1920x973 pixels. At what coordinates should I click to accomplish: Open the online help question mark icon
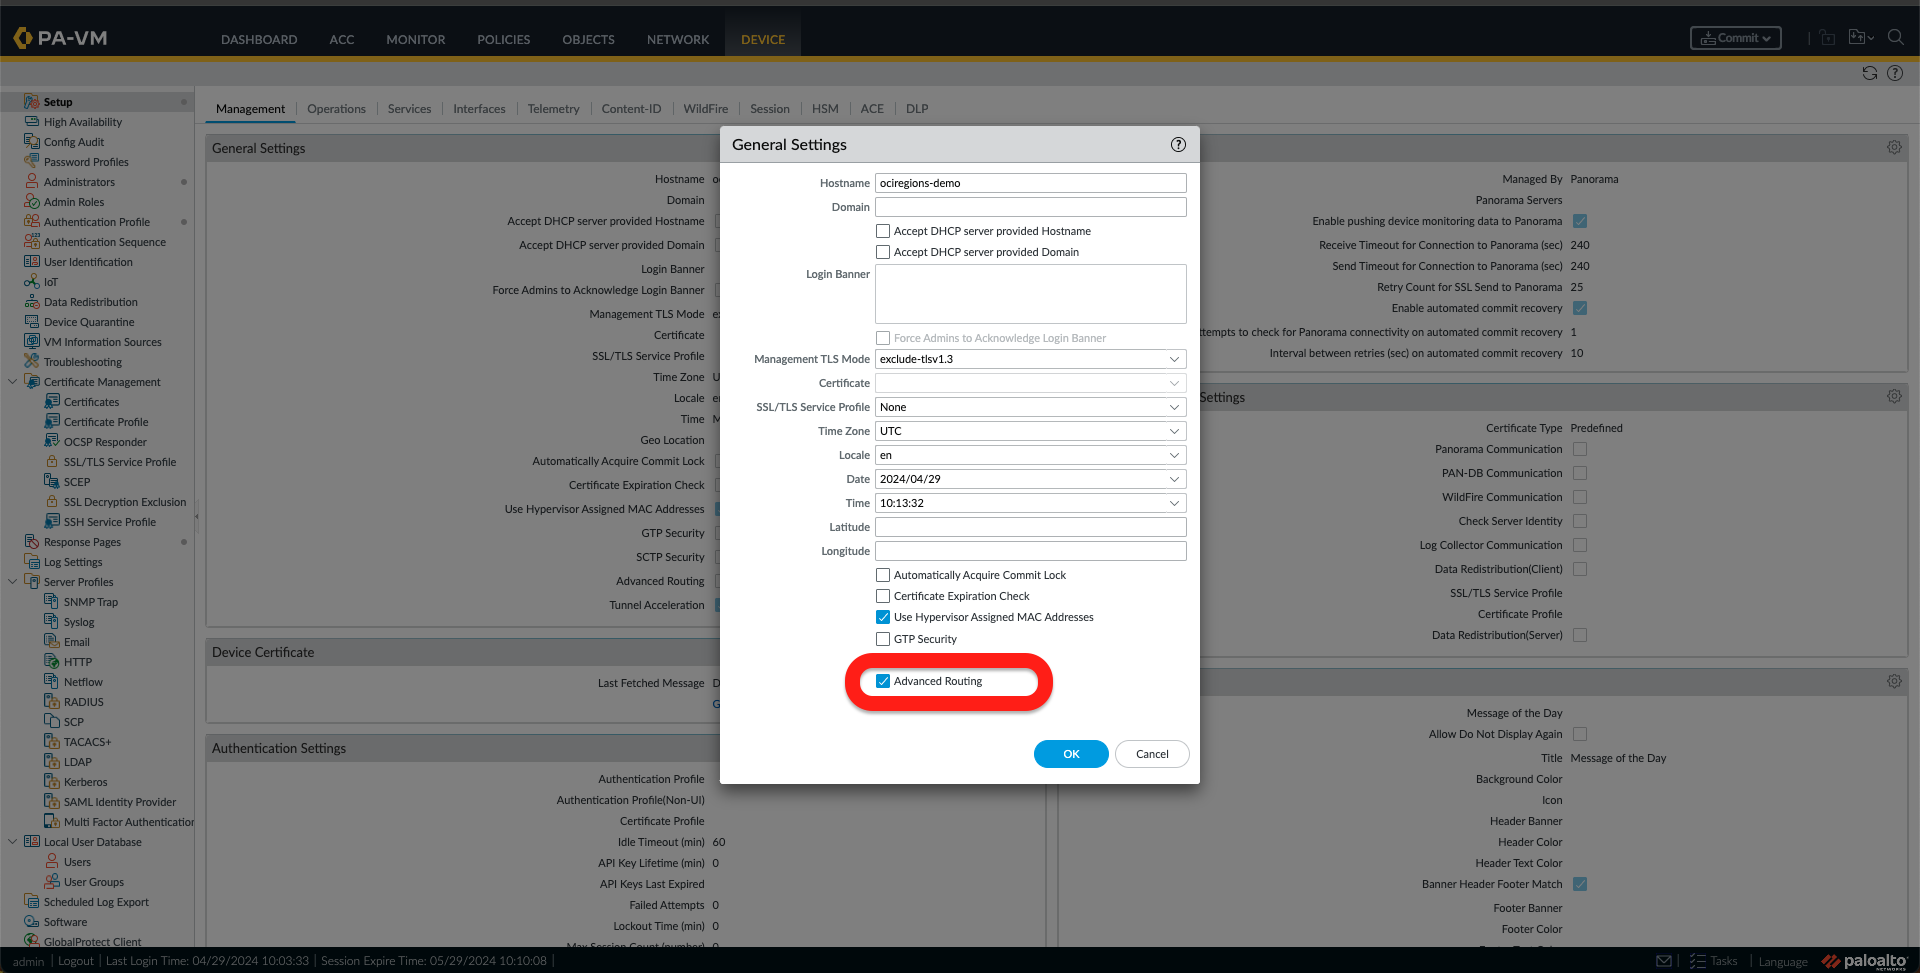click(1895, 72)
